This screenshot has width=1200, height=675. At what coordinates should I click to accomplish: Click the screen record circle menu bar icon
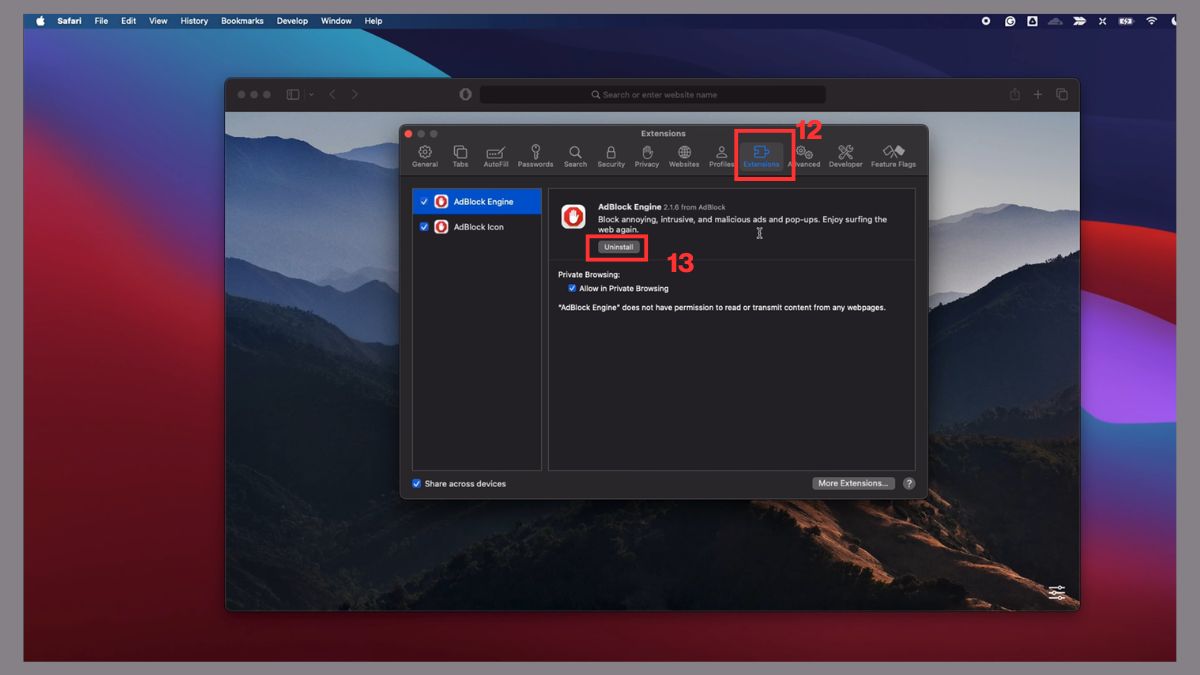tap(986, 21)
